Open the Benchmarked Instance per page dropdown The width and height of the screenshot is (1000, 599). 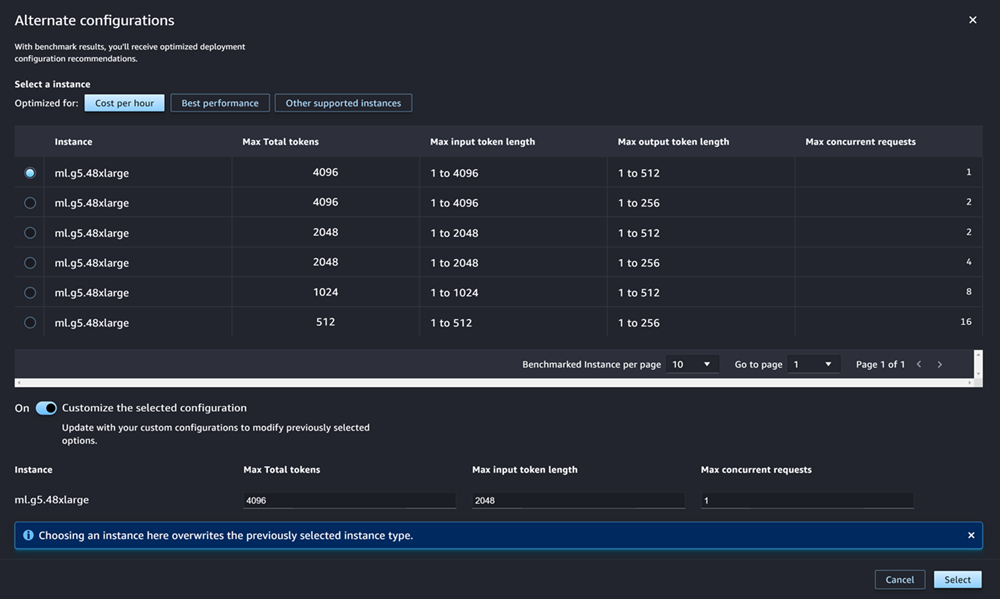point(692,364)
